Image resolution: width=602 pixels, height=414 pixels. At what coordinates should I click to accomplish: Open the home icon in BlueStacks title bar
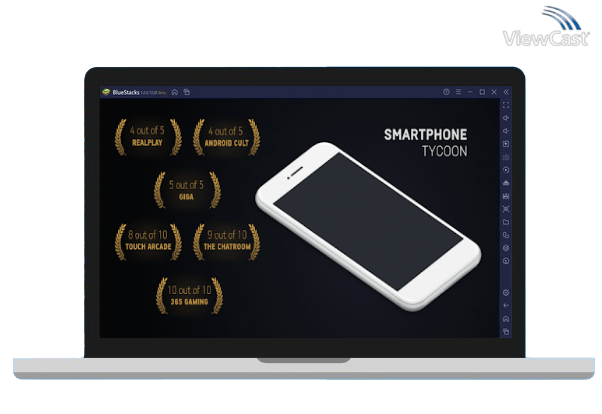click(175, 92)
